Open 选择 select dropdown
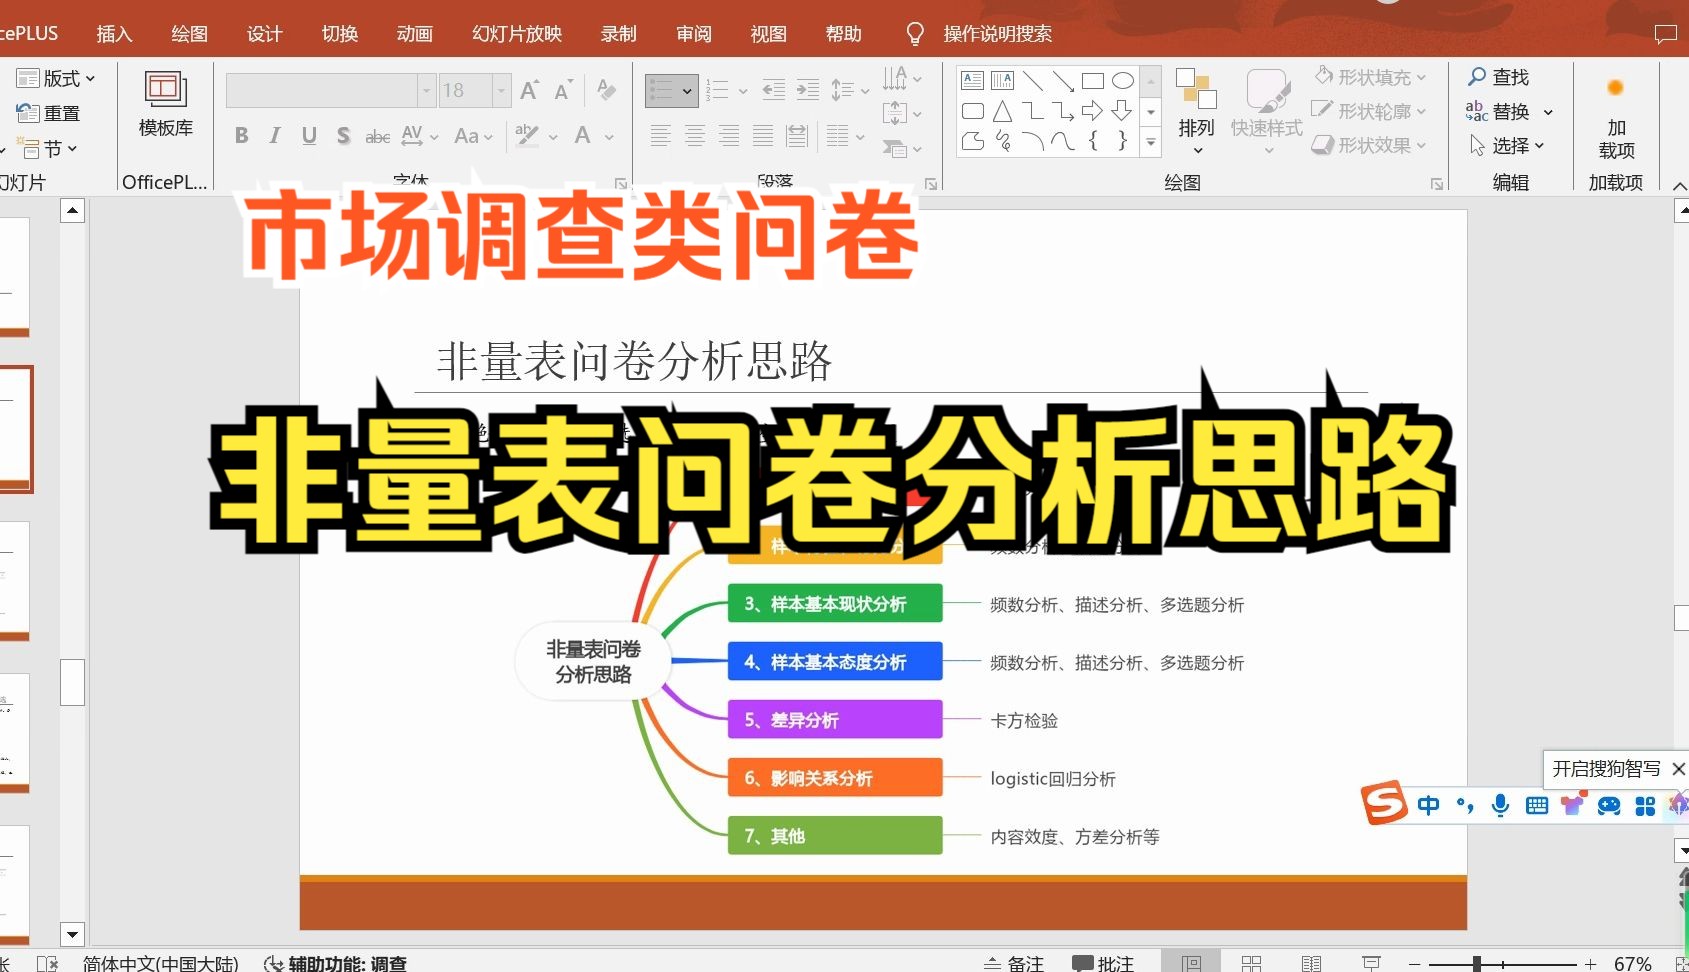Viewport: 1689px width, 972px height. (1508, 145)
